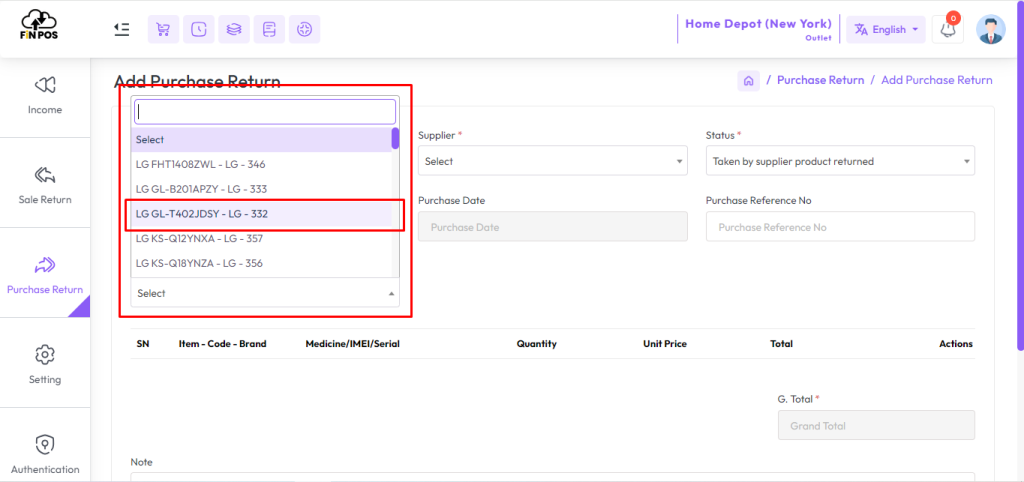Close the open item Select combo box
Image resolution: width=1024 pixels, height=482 pixels.
pyautogui.click(x=265, y=294)
